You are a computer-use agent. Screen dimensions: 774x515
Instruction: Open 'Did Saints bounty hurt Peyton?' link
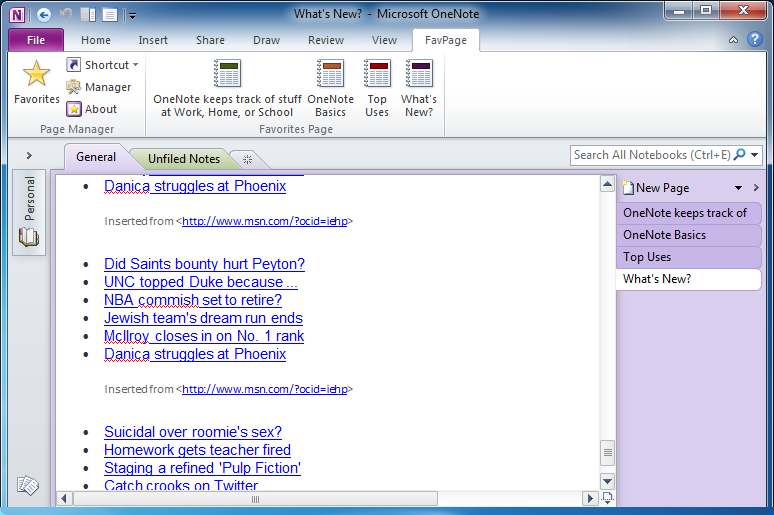tap(204, 264)
